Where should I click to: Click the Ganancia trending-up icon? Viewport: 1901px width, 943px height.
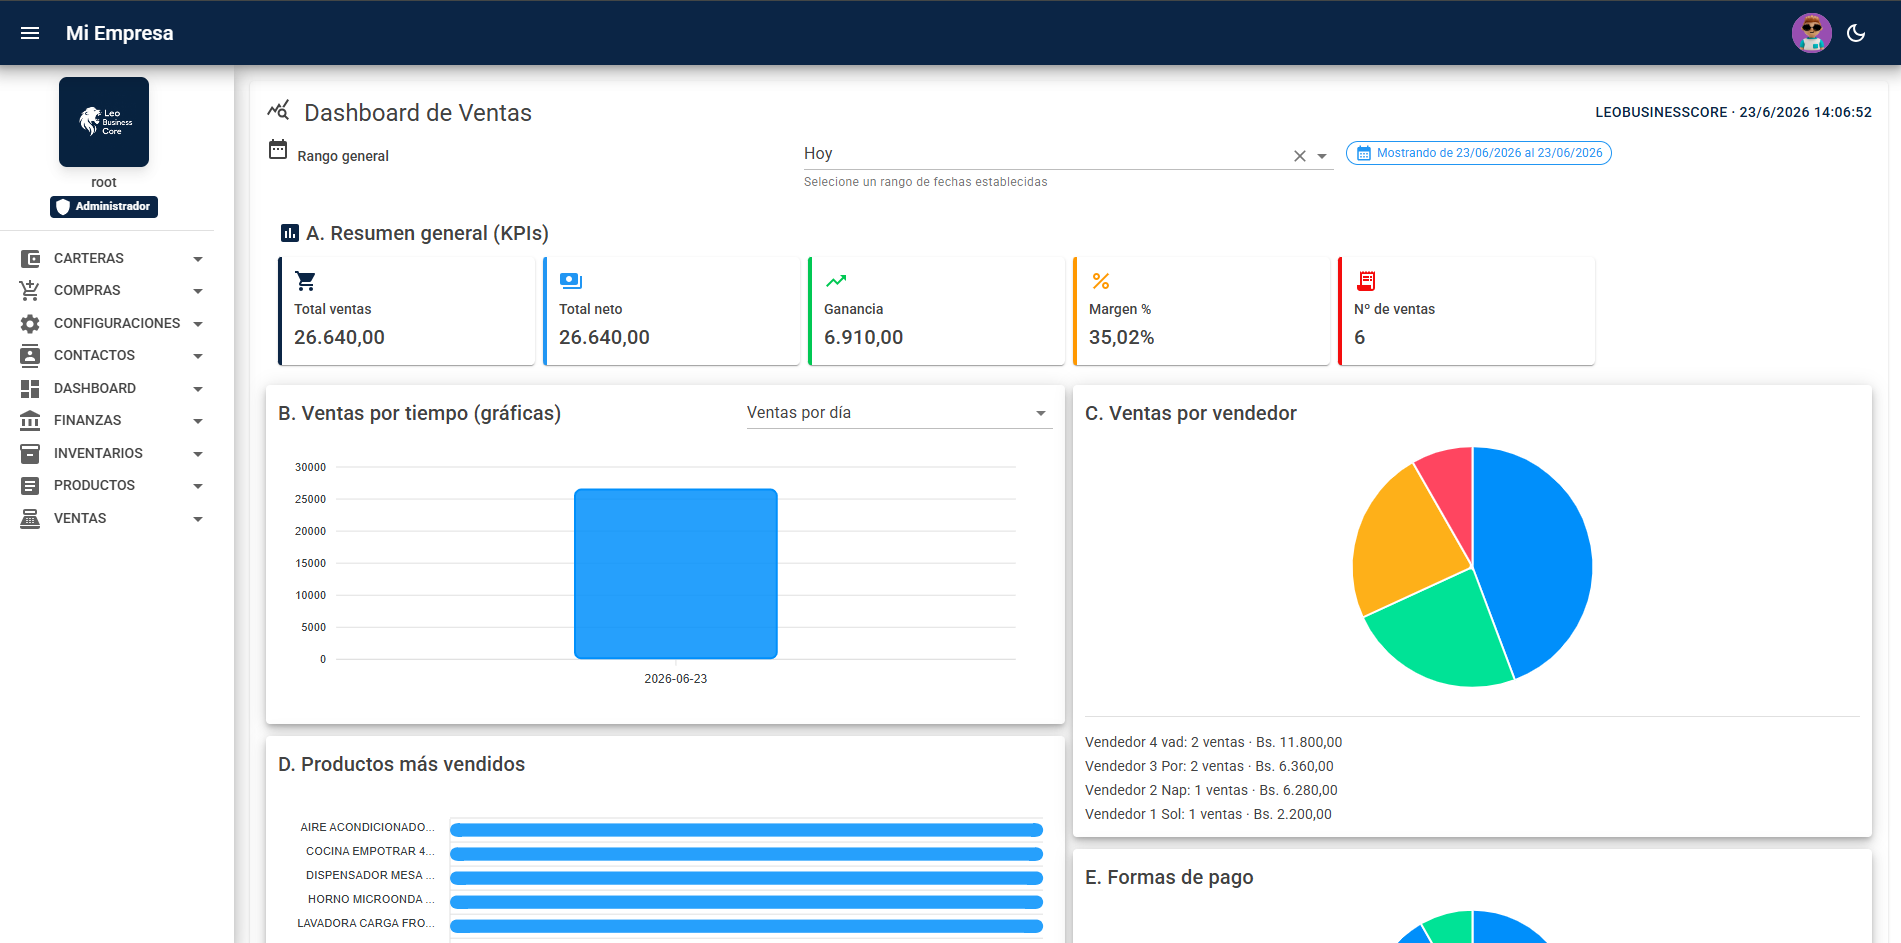coord(836,281)
